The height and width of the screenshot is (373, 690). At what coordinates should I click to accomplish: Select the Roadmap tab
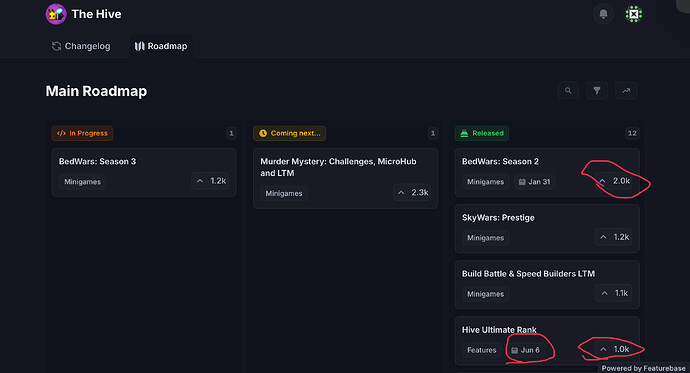coord(161,46)
